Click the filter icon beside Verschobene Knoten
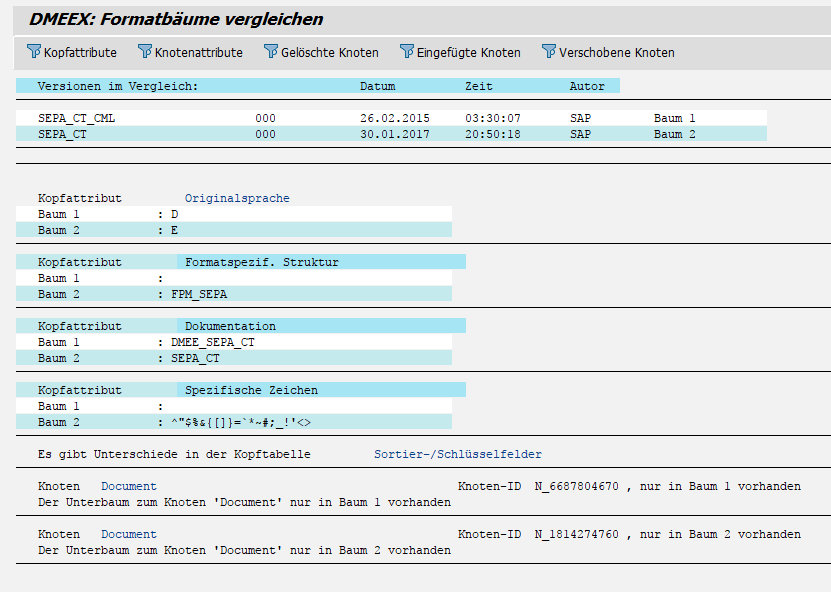831x592 pixels. (x=549, y=52)
